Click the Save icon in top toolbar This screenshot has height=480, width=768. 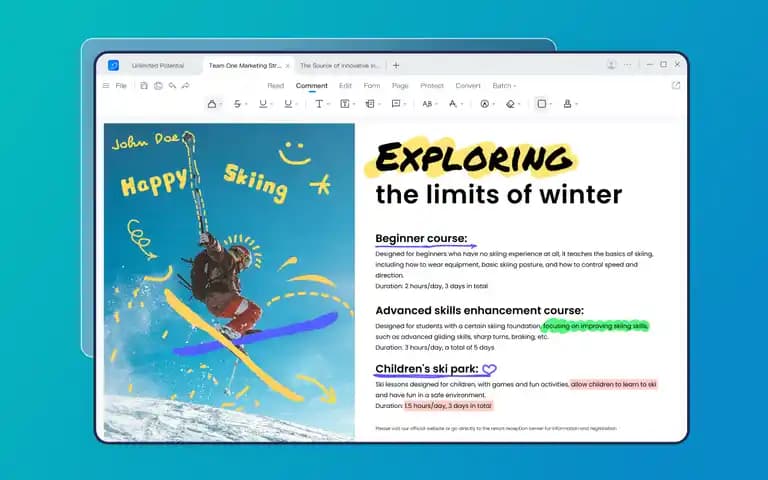coord(144,86)
